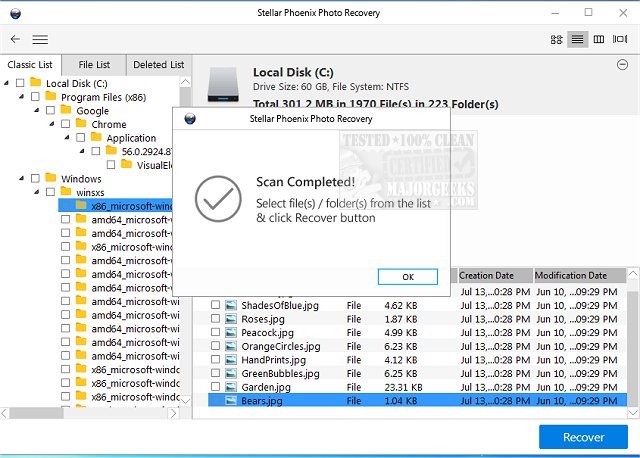This screenshot has width=640, height=458.
Task: Collapse the 56.0.2924.87 tree node
Action: click(x=82, y=151)
